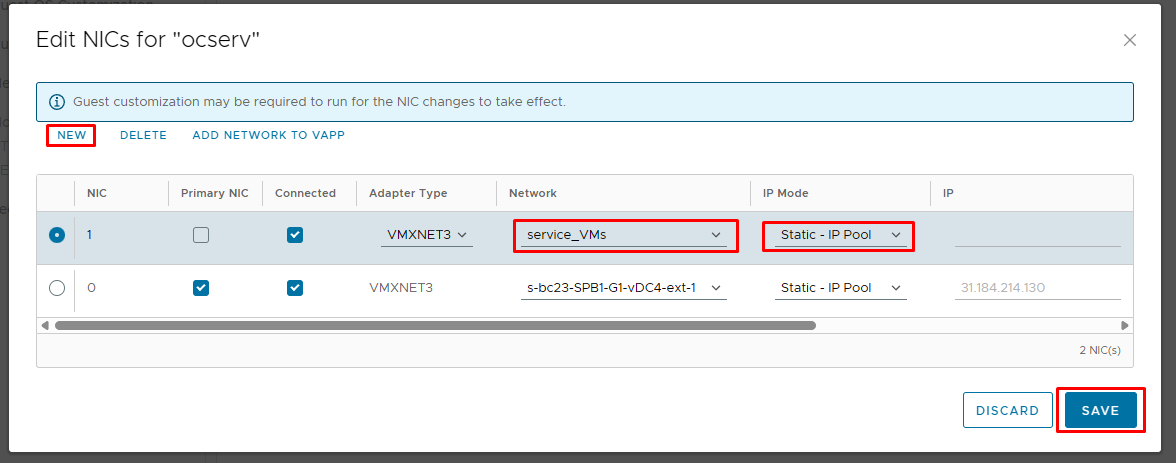Click NEW to add a NIC

tap(72, 135)
